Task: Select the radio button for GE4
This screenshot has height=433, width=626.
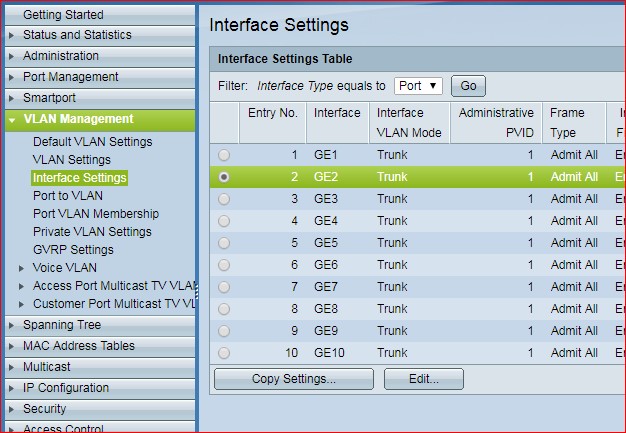Action: coord(224,221)
